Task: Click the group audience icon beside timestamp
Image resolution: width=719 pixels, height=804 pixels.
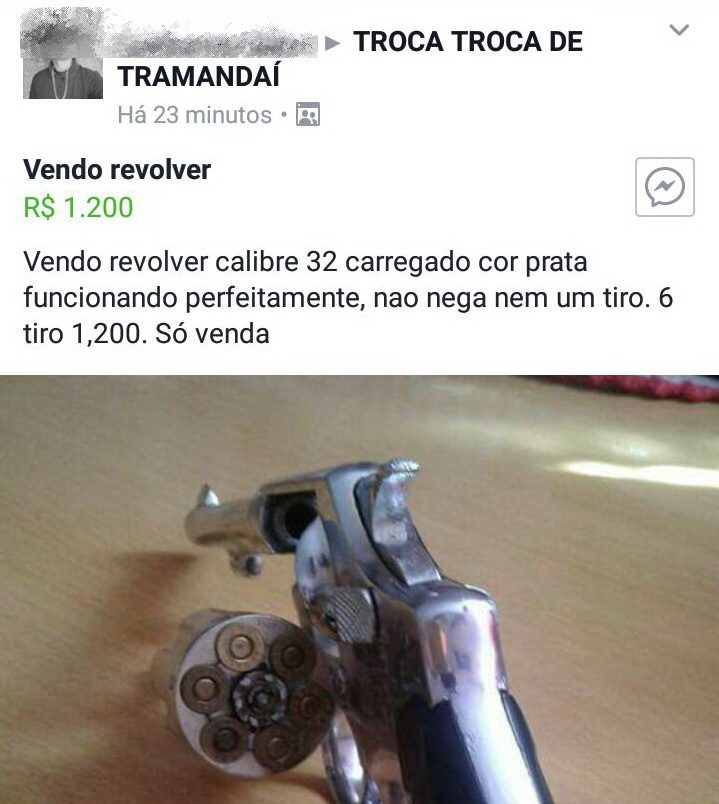Action: point(308,114)
